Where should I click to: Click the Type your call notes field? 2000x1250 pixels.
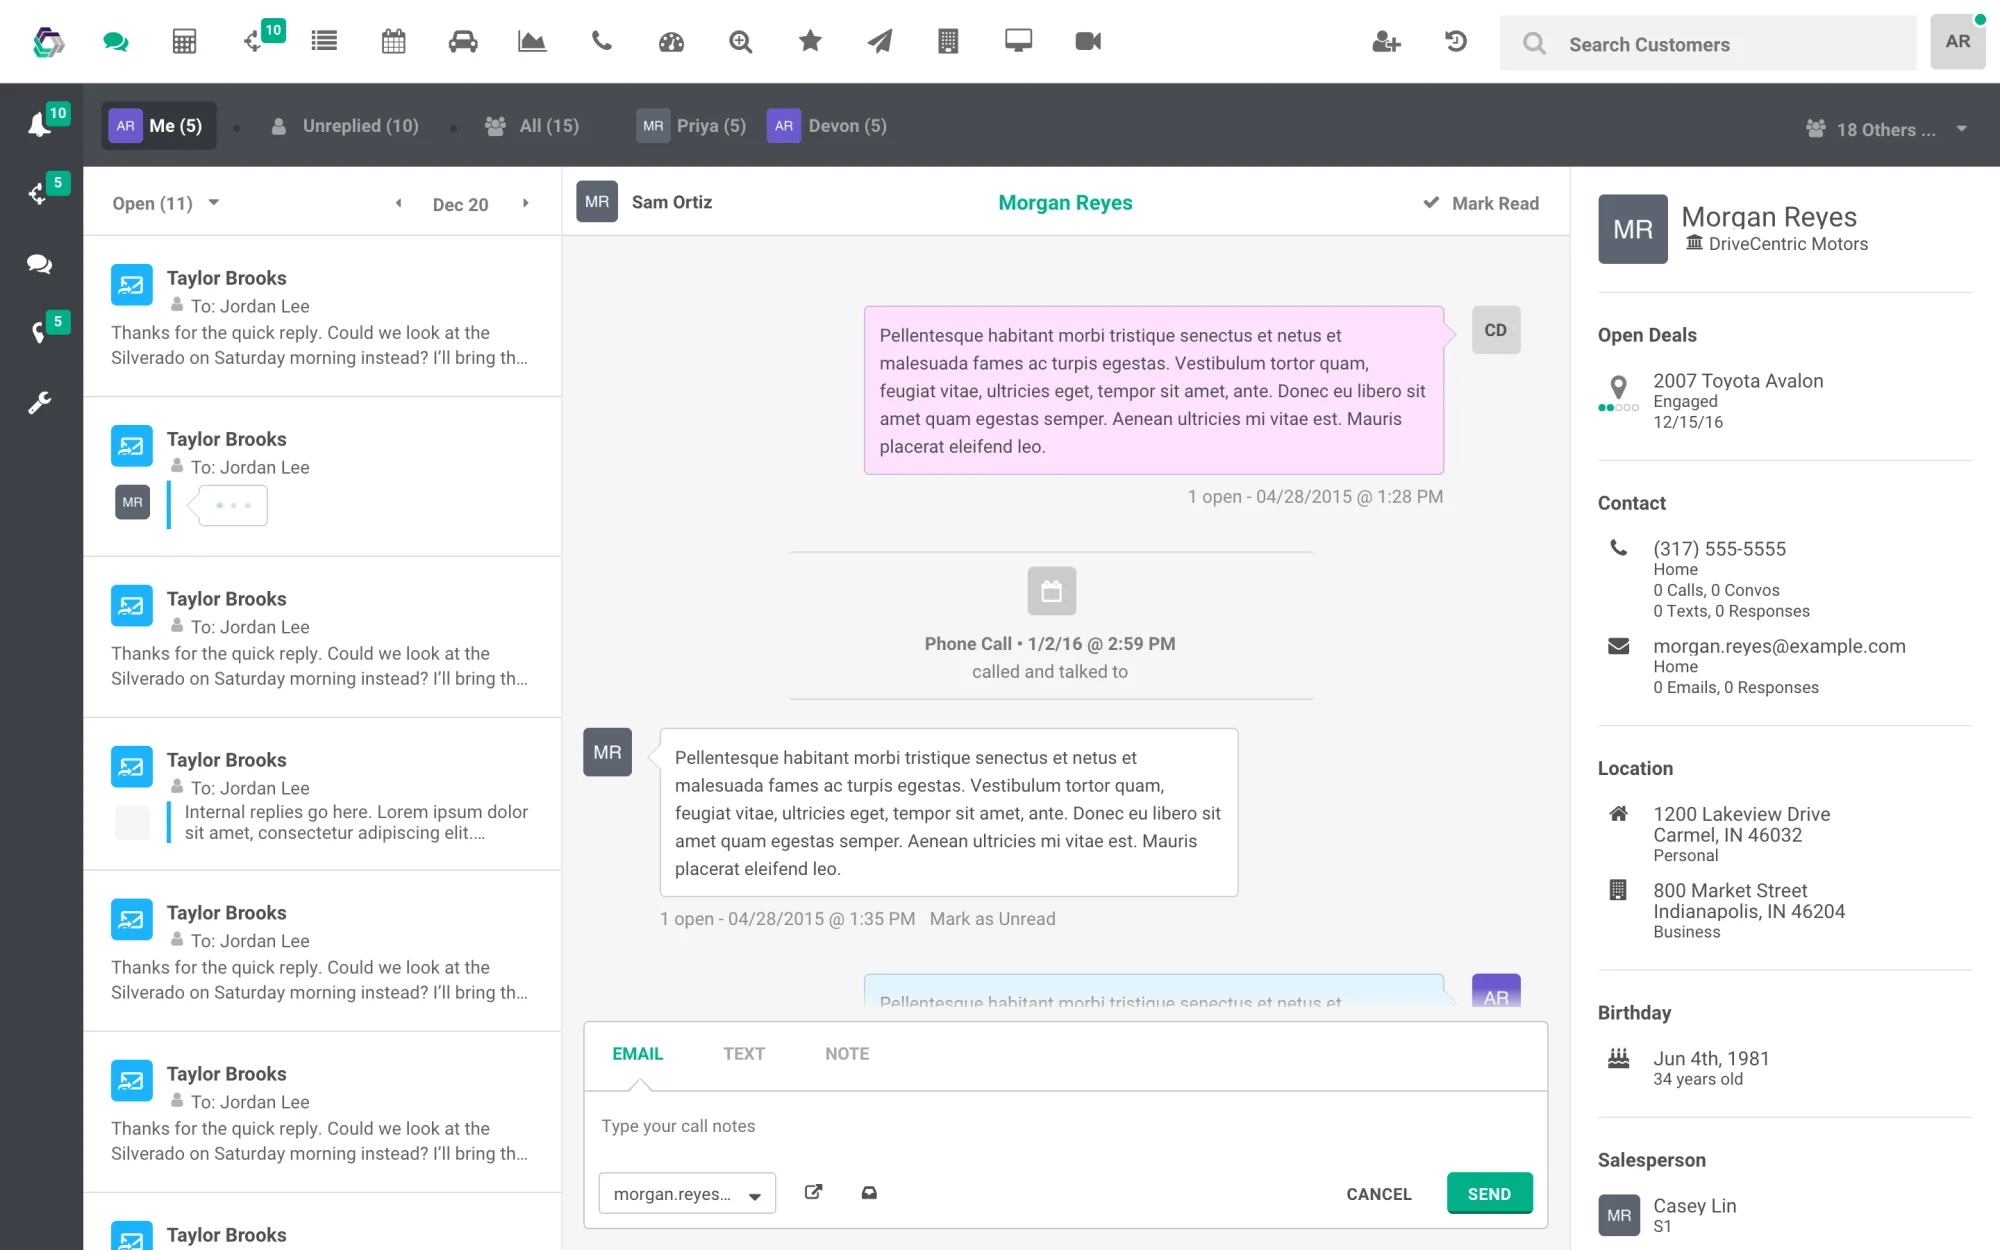(x=1065, y=1126)
